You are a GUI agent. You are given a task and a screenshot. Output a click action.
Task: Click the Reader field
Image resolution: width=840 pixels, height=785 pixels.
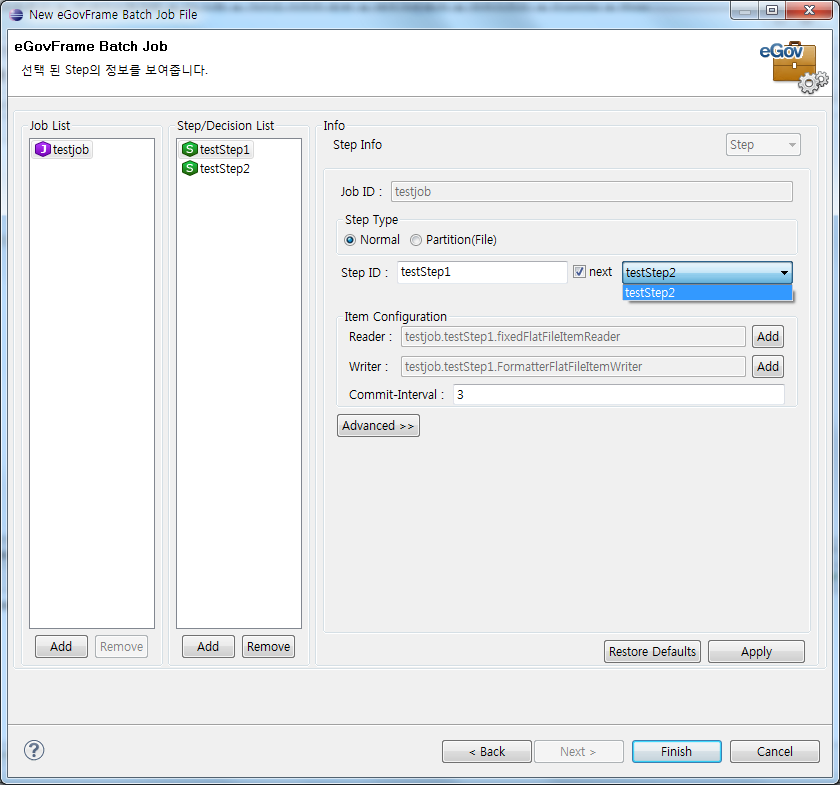click(x=573, y=337)
